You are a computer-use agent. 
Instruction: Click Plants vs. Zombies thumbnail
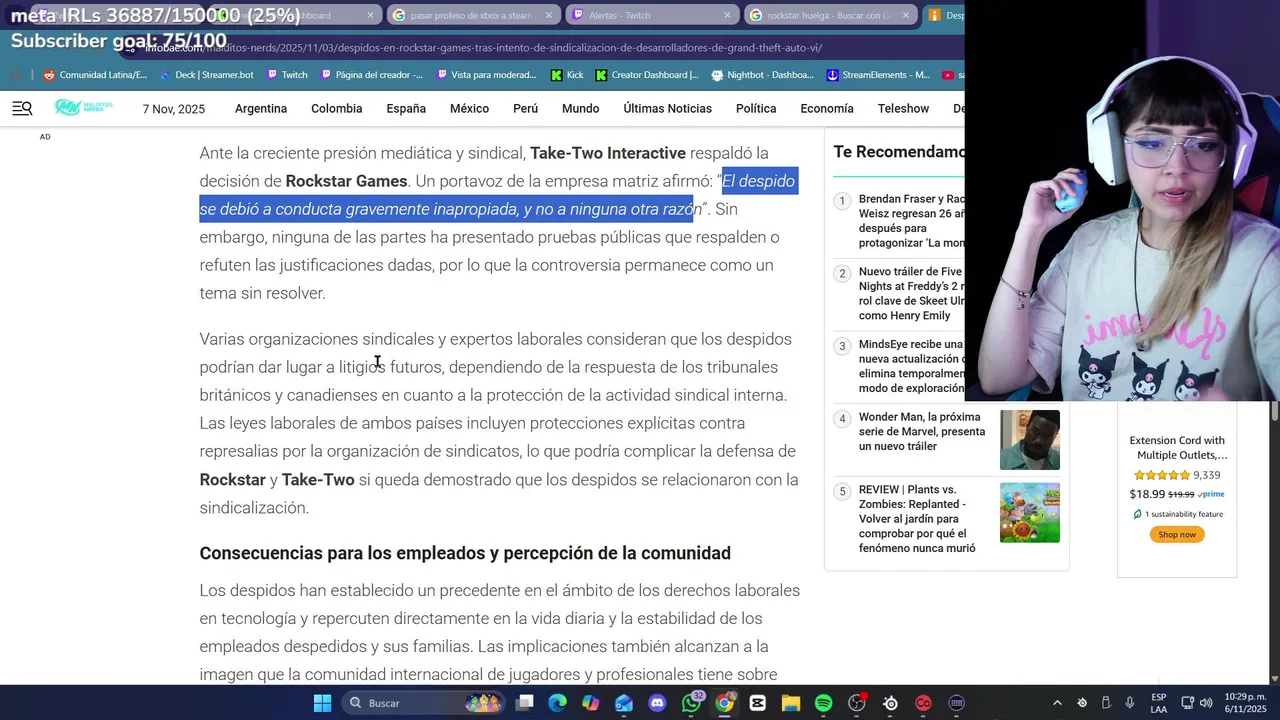[x=1030, y=513]
